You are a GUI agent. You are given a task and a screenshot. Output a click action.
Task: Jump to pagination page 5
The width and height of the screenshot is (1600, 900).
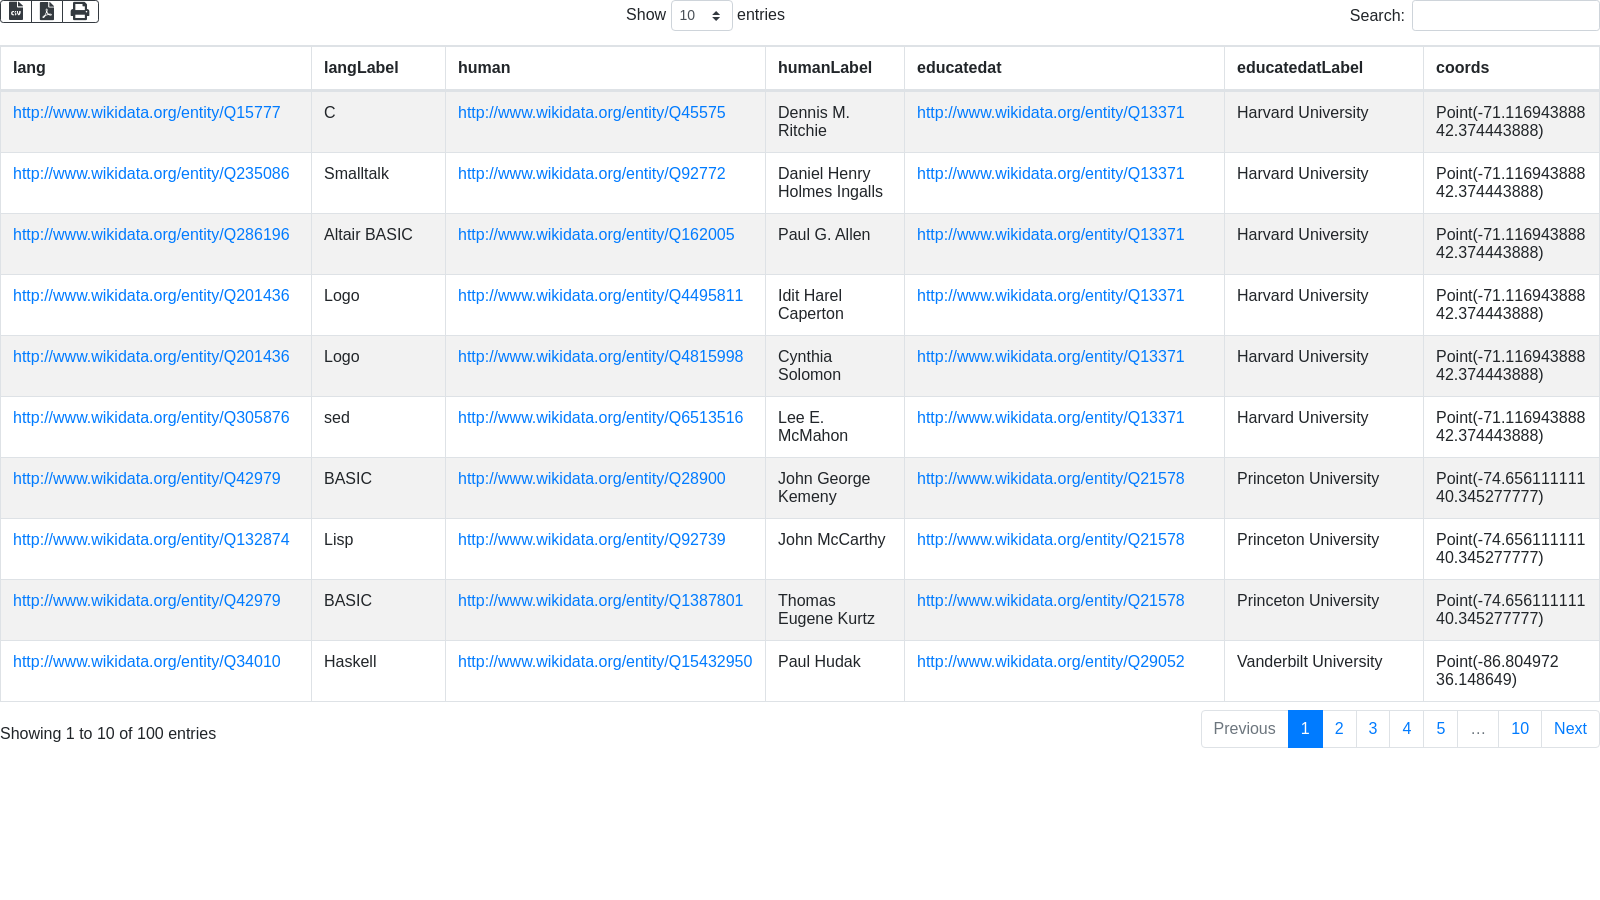[1440, 729]
